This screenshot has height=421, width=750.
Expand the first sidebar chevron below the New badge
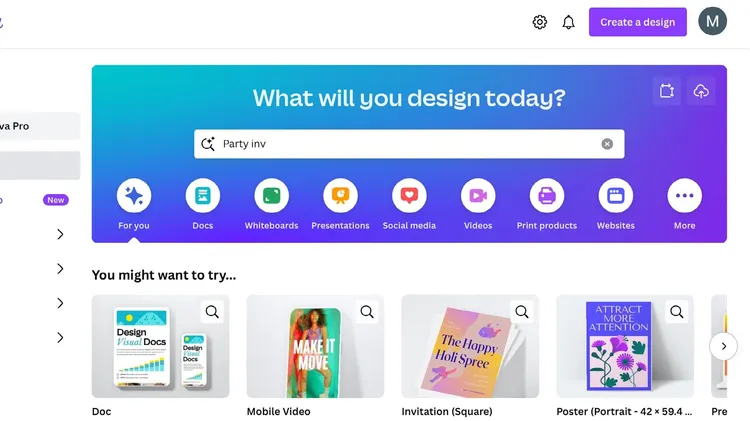60,234
